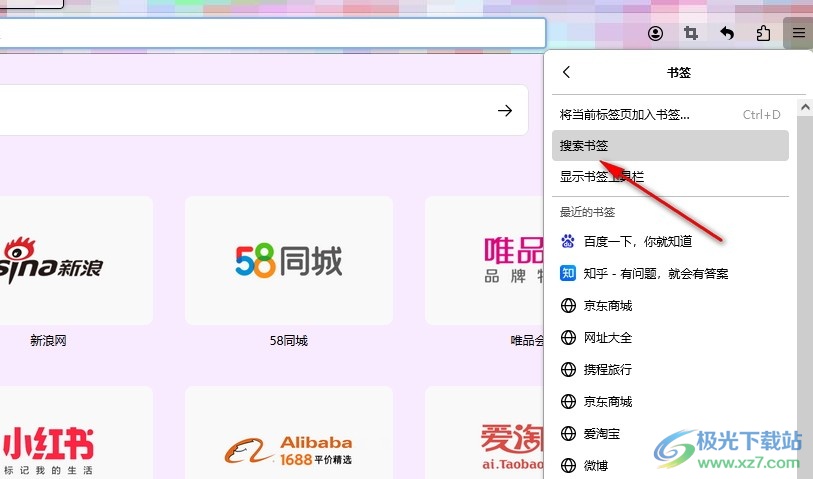Open the Alibaba 1688 shortcut tile
This screenshot has height=479, width=813.
coord(289,433)
